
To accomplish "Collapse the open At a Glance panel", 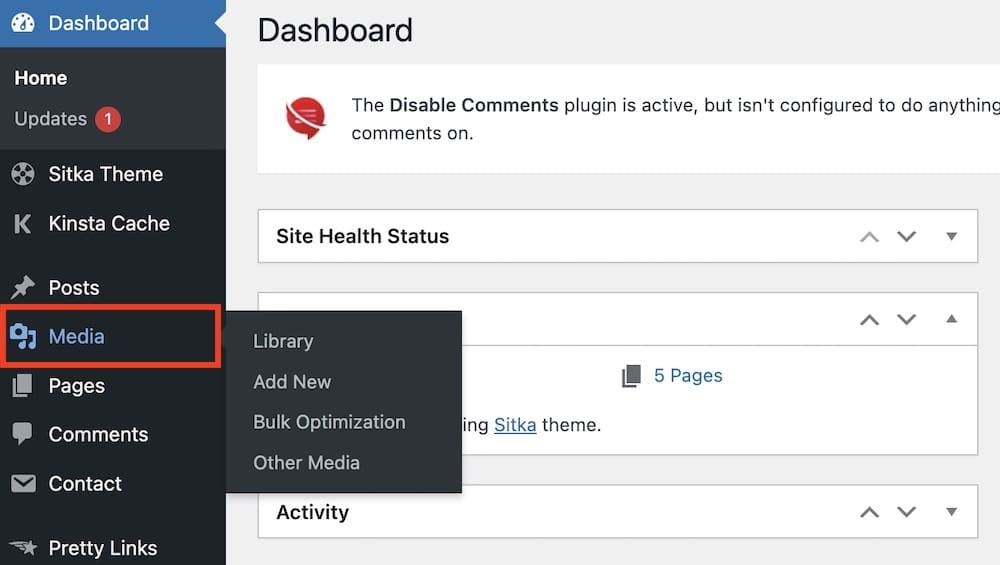I will [x=952, y=319].
